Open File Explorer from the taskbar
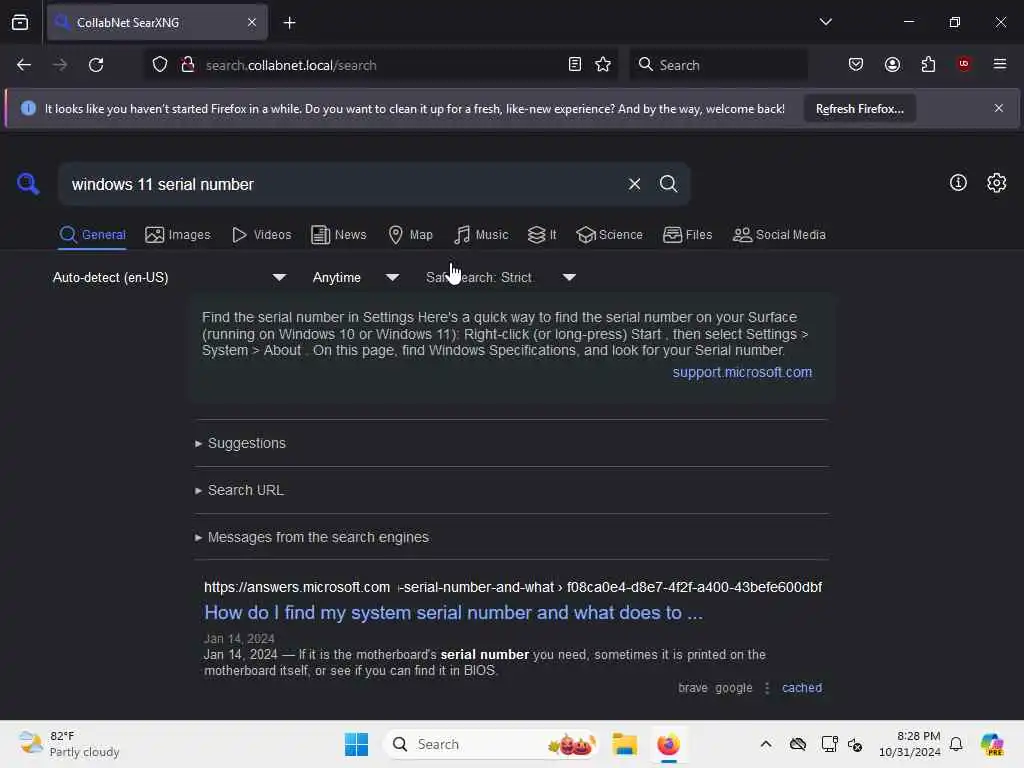The image size is (1024, 768). (624, 744)
